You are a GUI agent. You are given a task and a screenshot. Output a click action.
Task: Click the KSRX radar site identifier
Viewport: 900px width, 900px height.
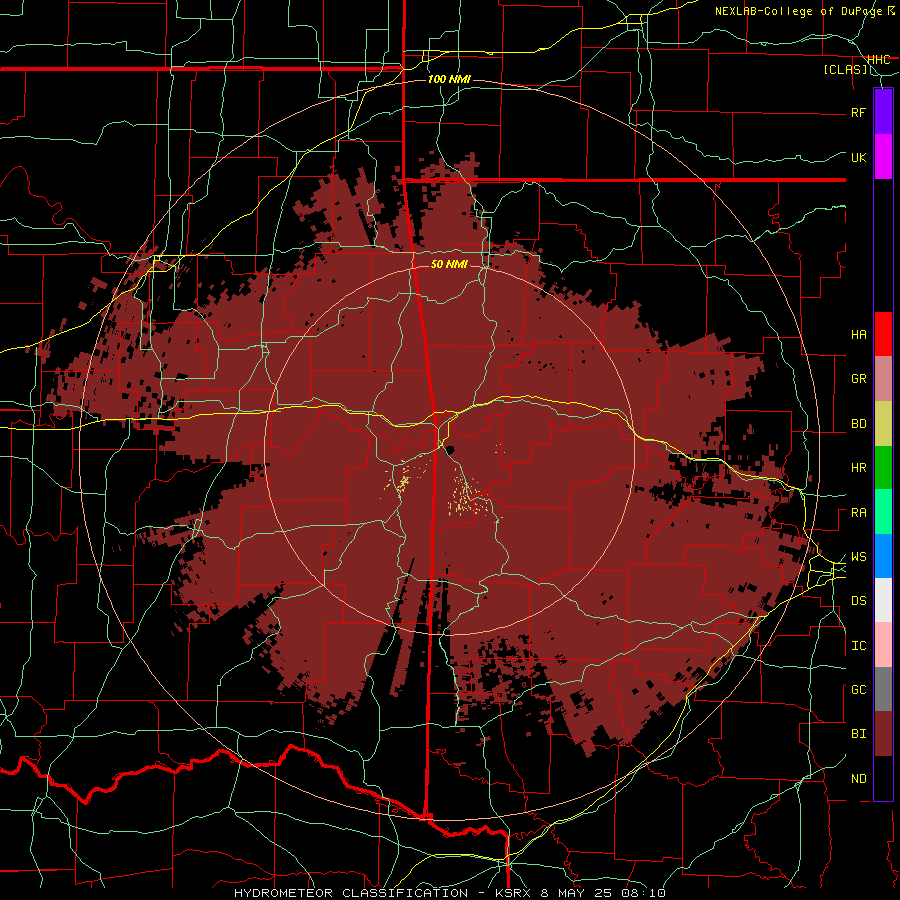click(x=513, y=893)
